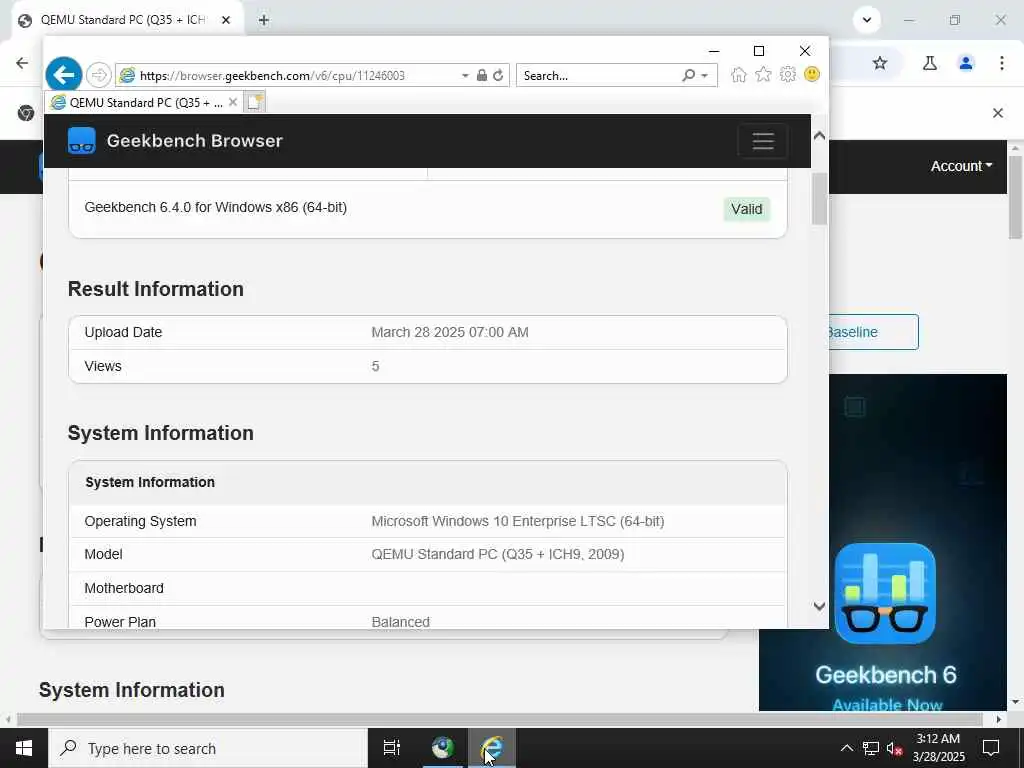Click Internet Explorer taskbar icon
The width and height of the screenshot is (1024, 768).
pos(492,748)
